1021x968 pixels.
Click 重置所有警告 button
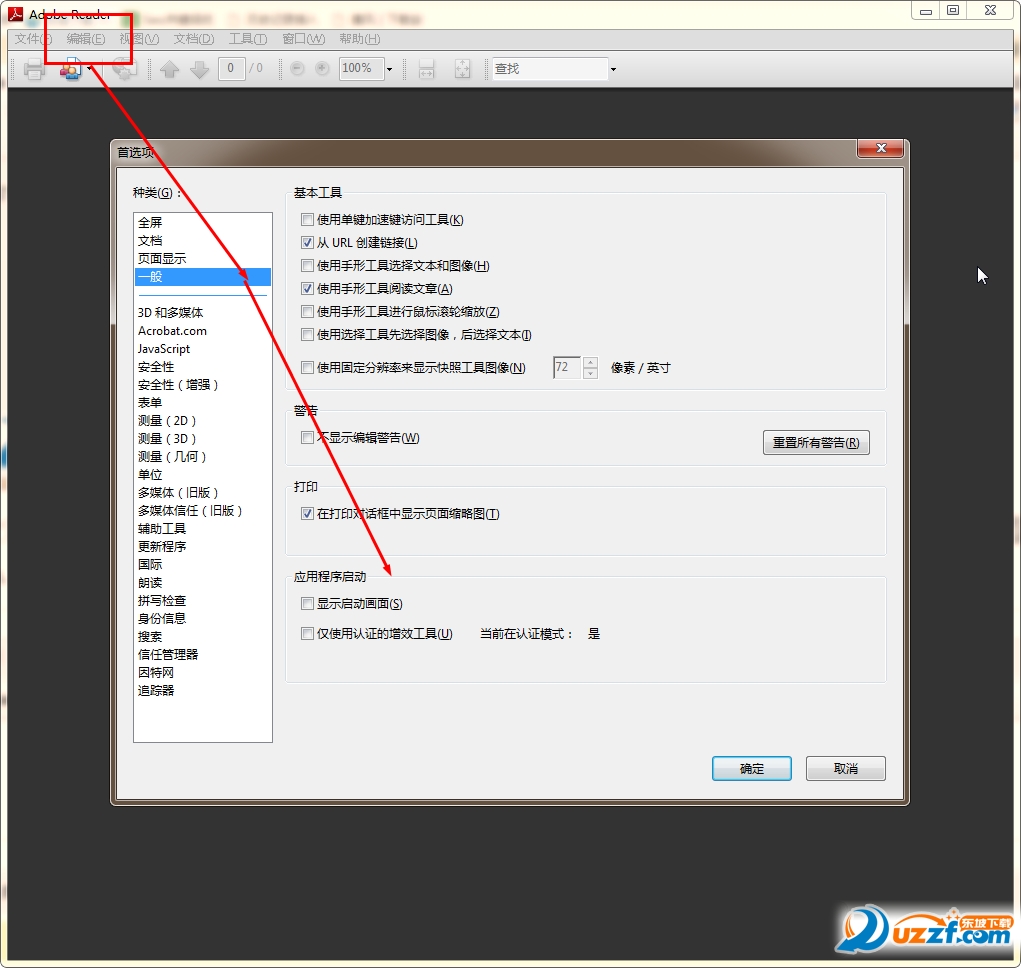coord(816,443)
